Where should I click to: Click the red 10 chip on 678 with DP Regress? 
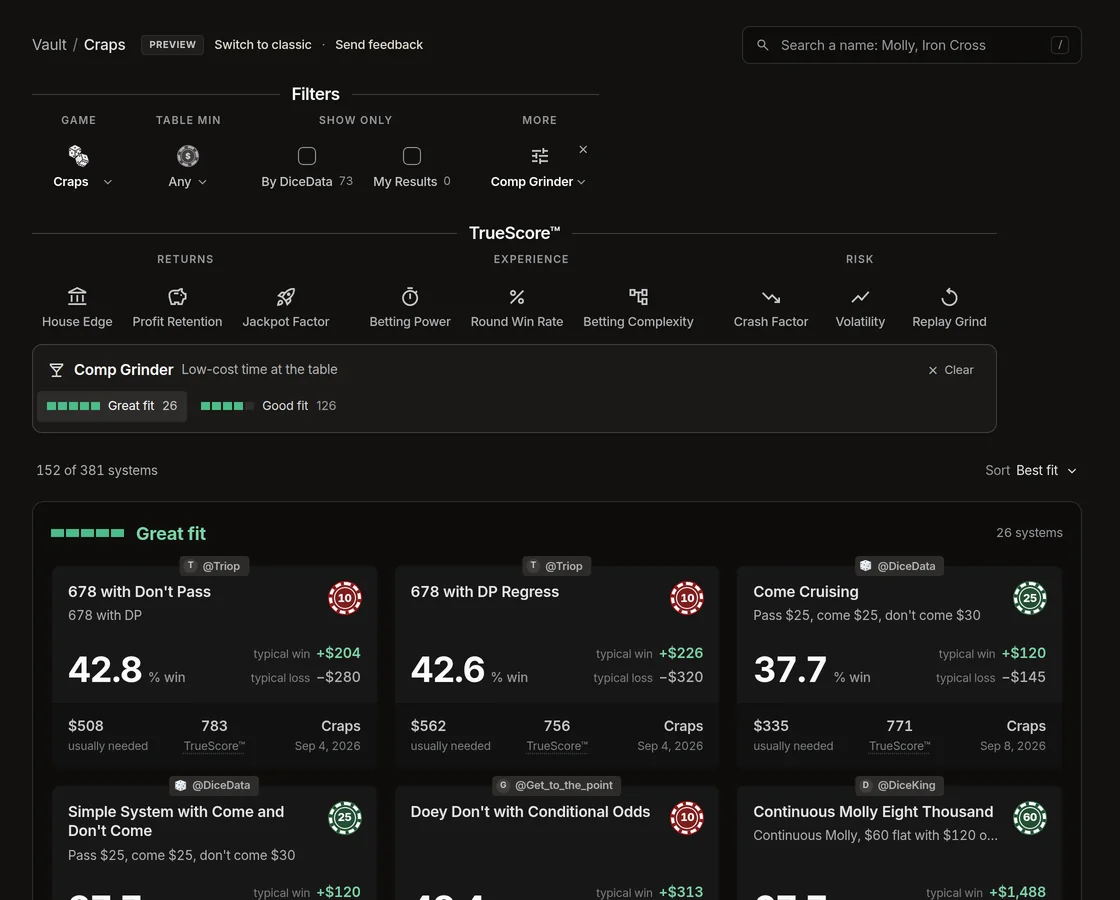point(687,598)
